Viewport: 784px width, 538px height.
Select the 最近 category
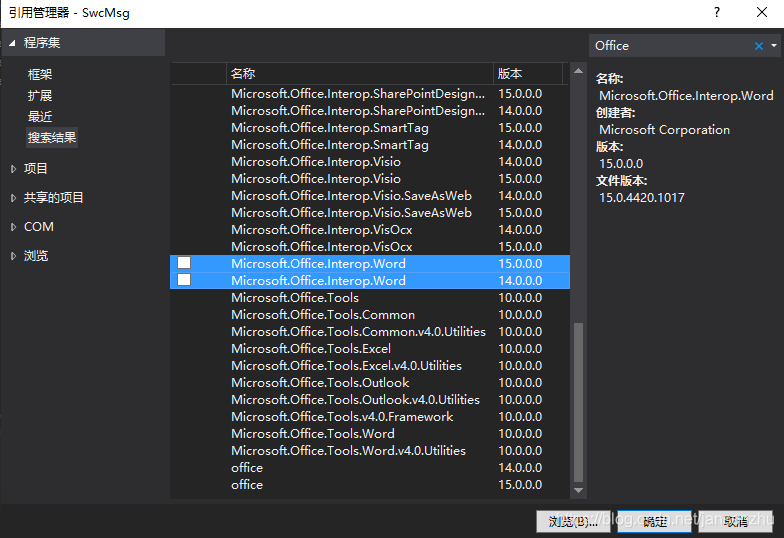40,116
